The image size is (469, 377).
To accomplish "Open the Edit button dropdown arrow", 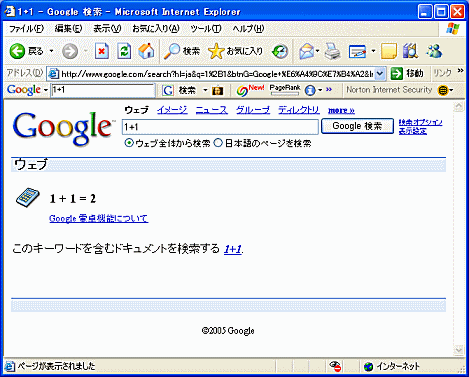I will tap(373, 51).
